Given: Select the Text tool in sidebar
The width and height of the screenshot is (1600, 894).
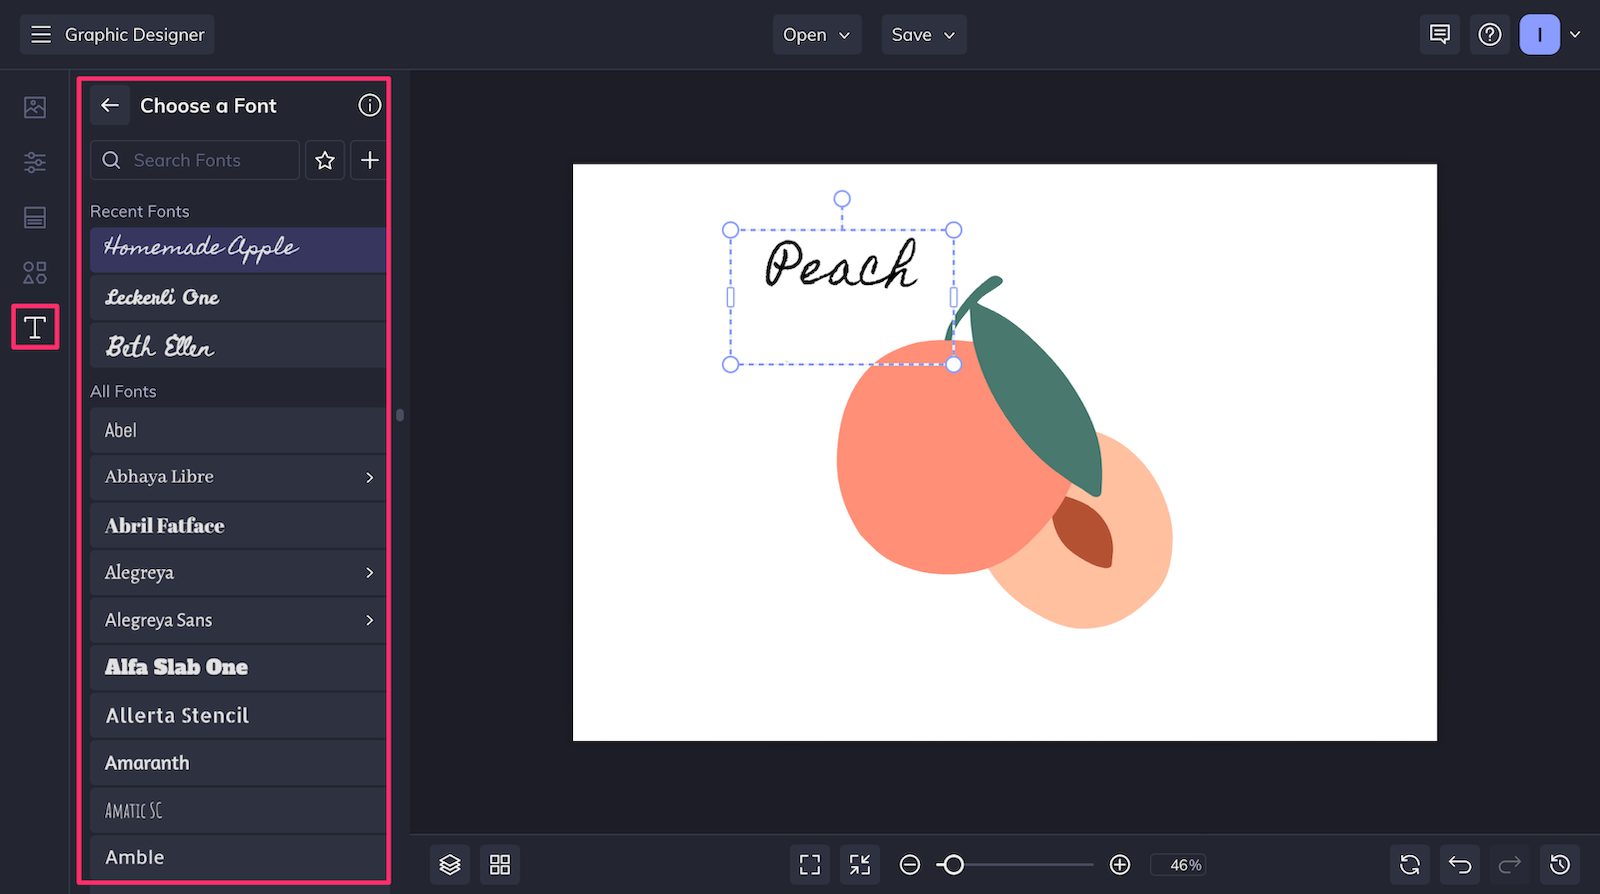Looking at the screenshot, I should tap(35, 327).
